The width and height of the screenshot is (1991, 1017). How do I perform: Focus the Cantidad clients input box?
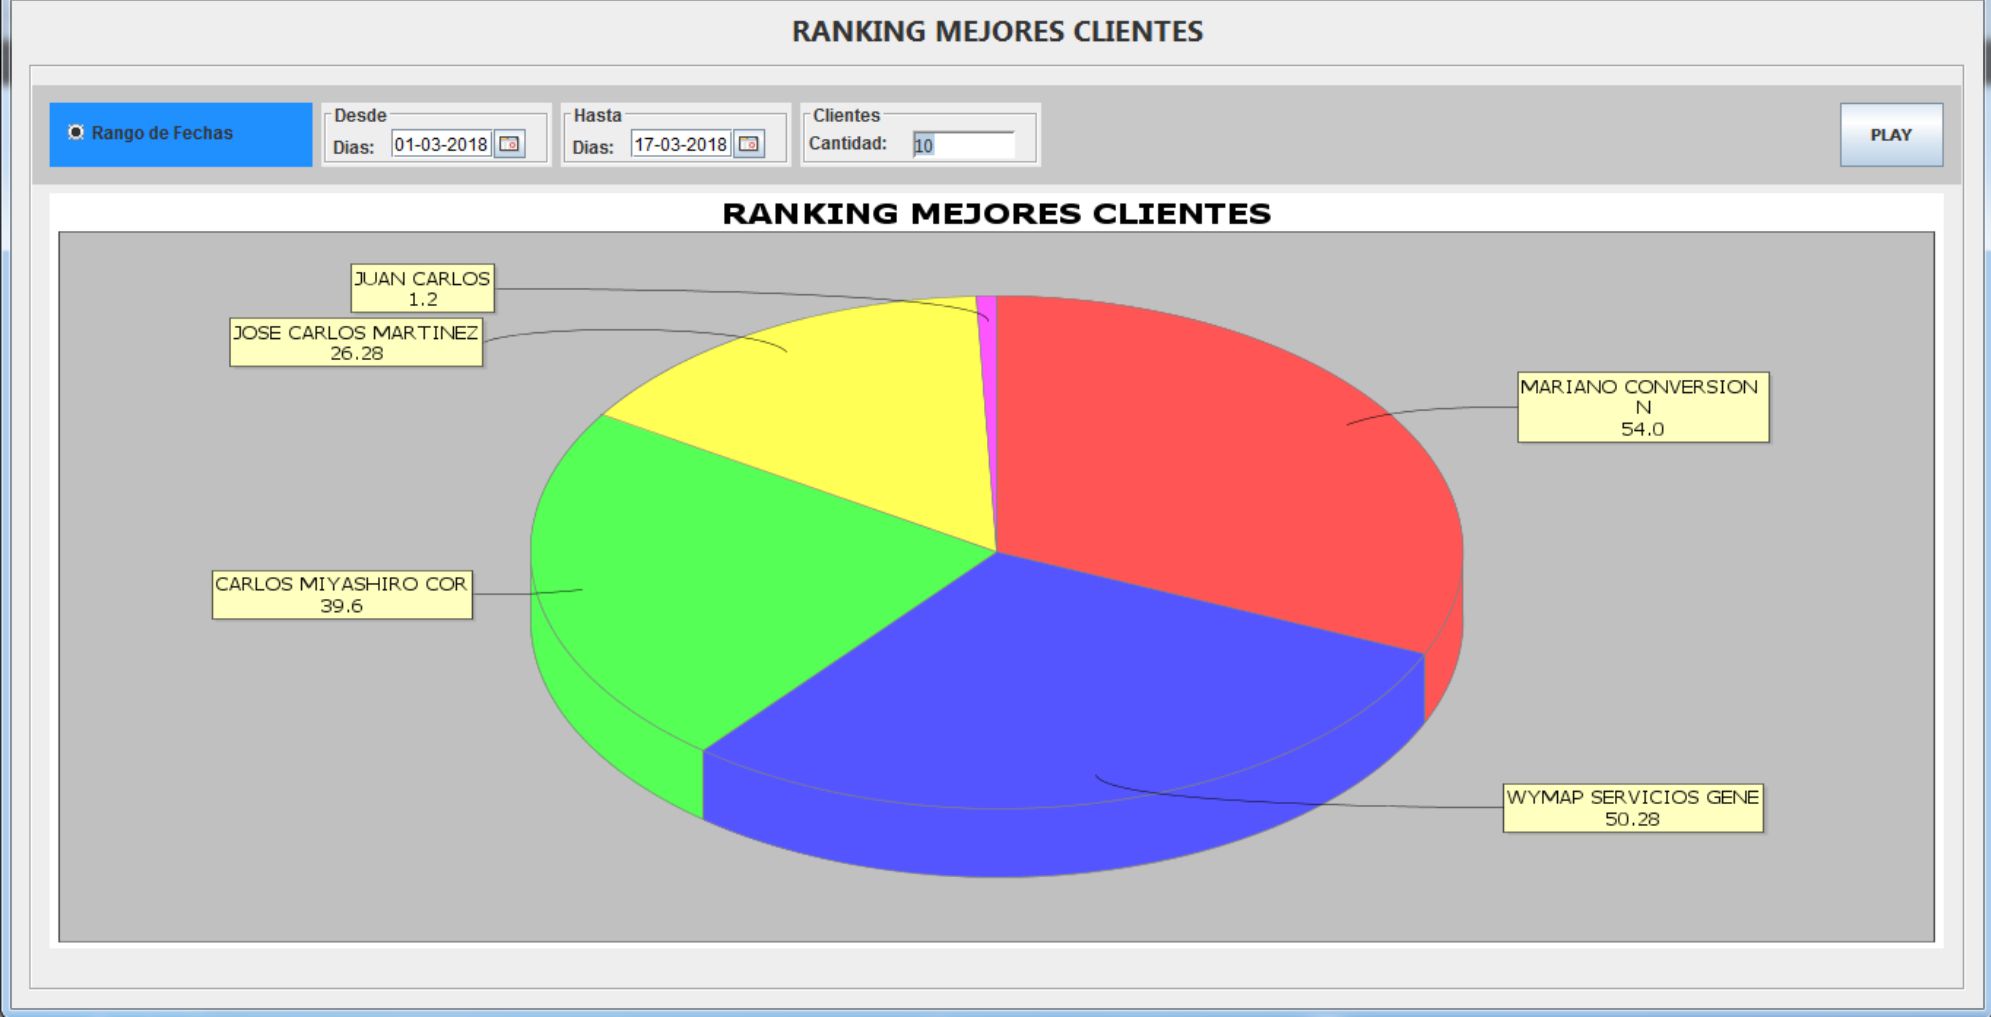[963, 145]
